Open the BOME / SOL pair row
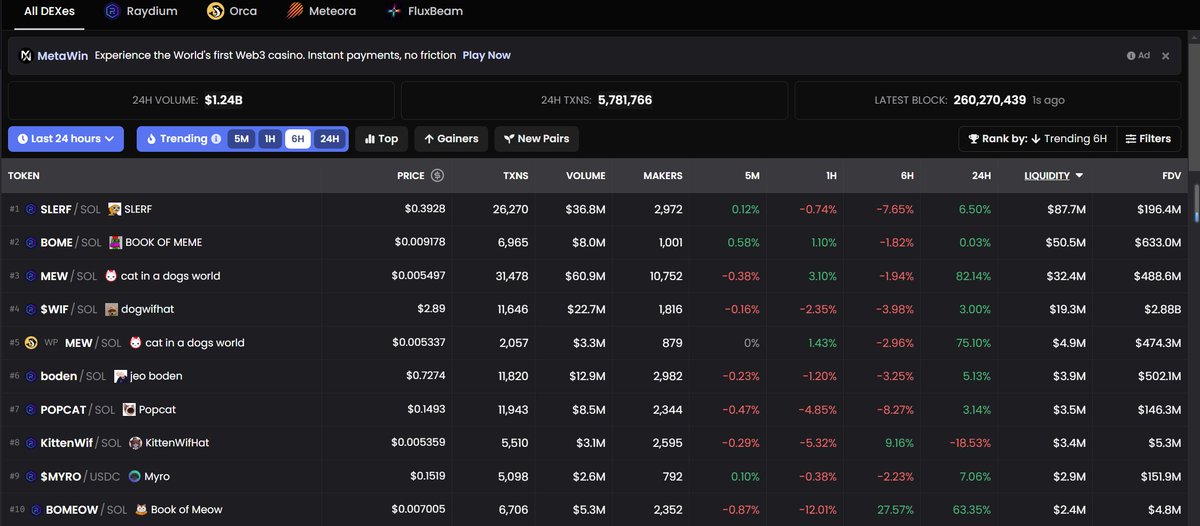1200x526 pixels. pos(596,242)
